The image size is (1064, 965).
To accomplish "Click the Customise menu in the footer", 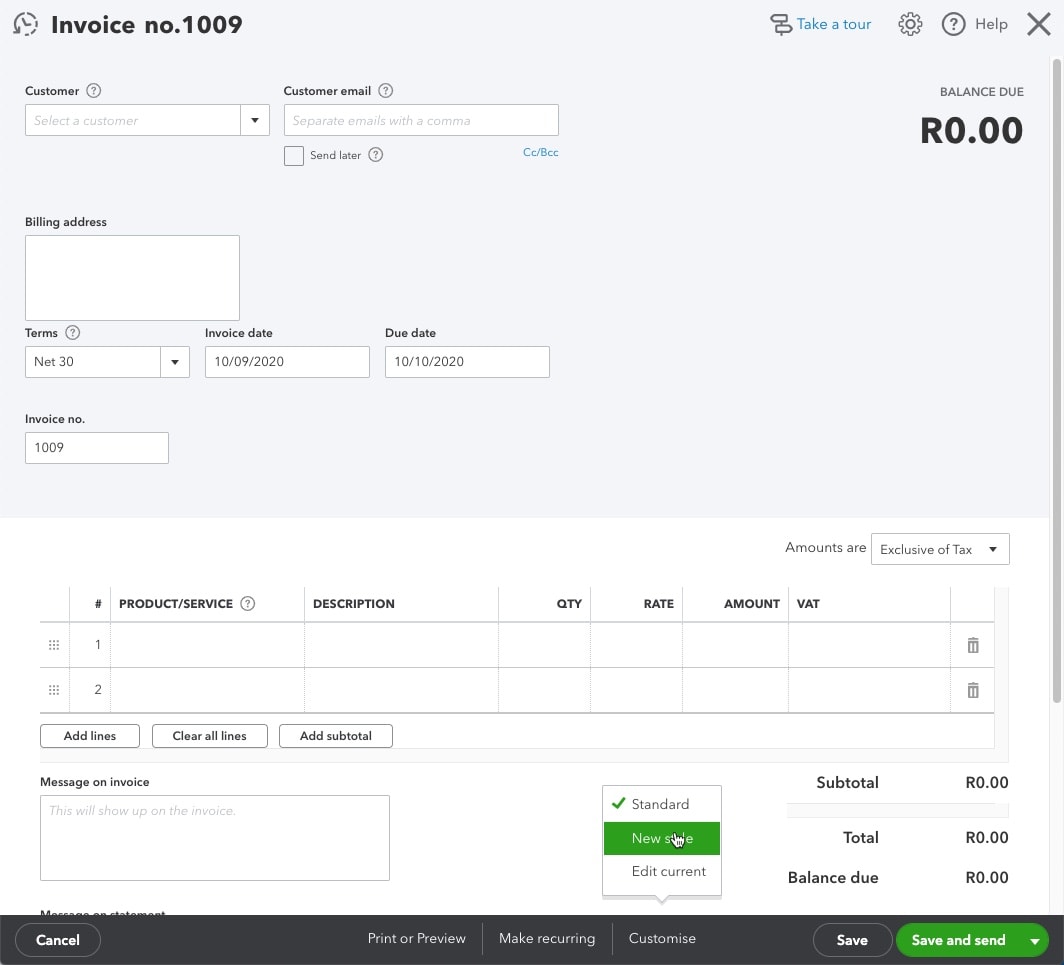I will click(662, 938).
